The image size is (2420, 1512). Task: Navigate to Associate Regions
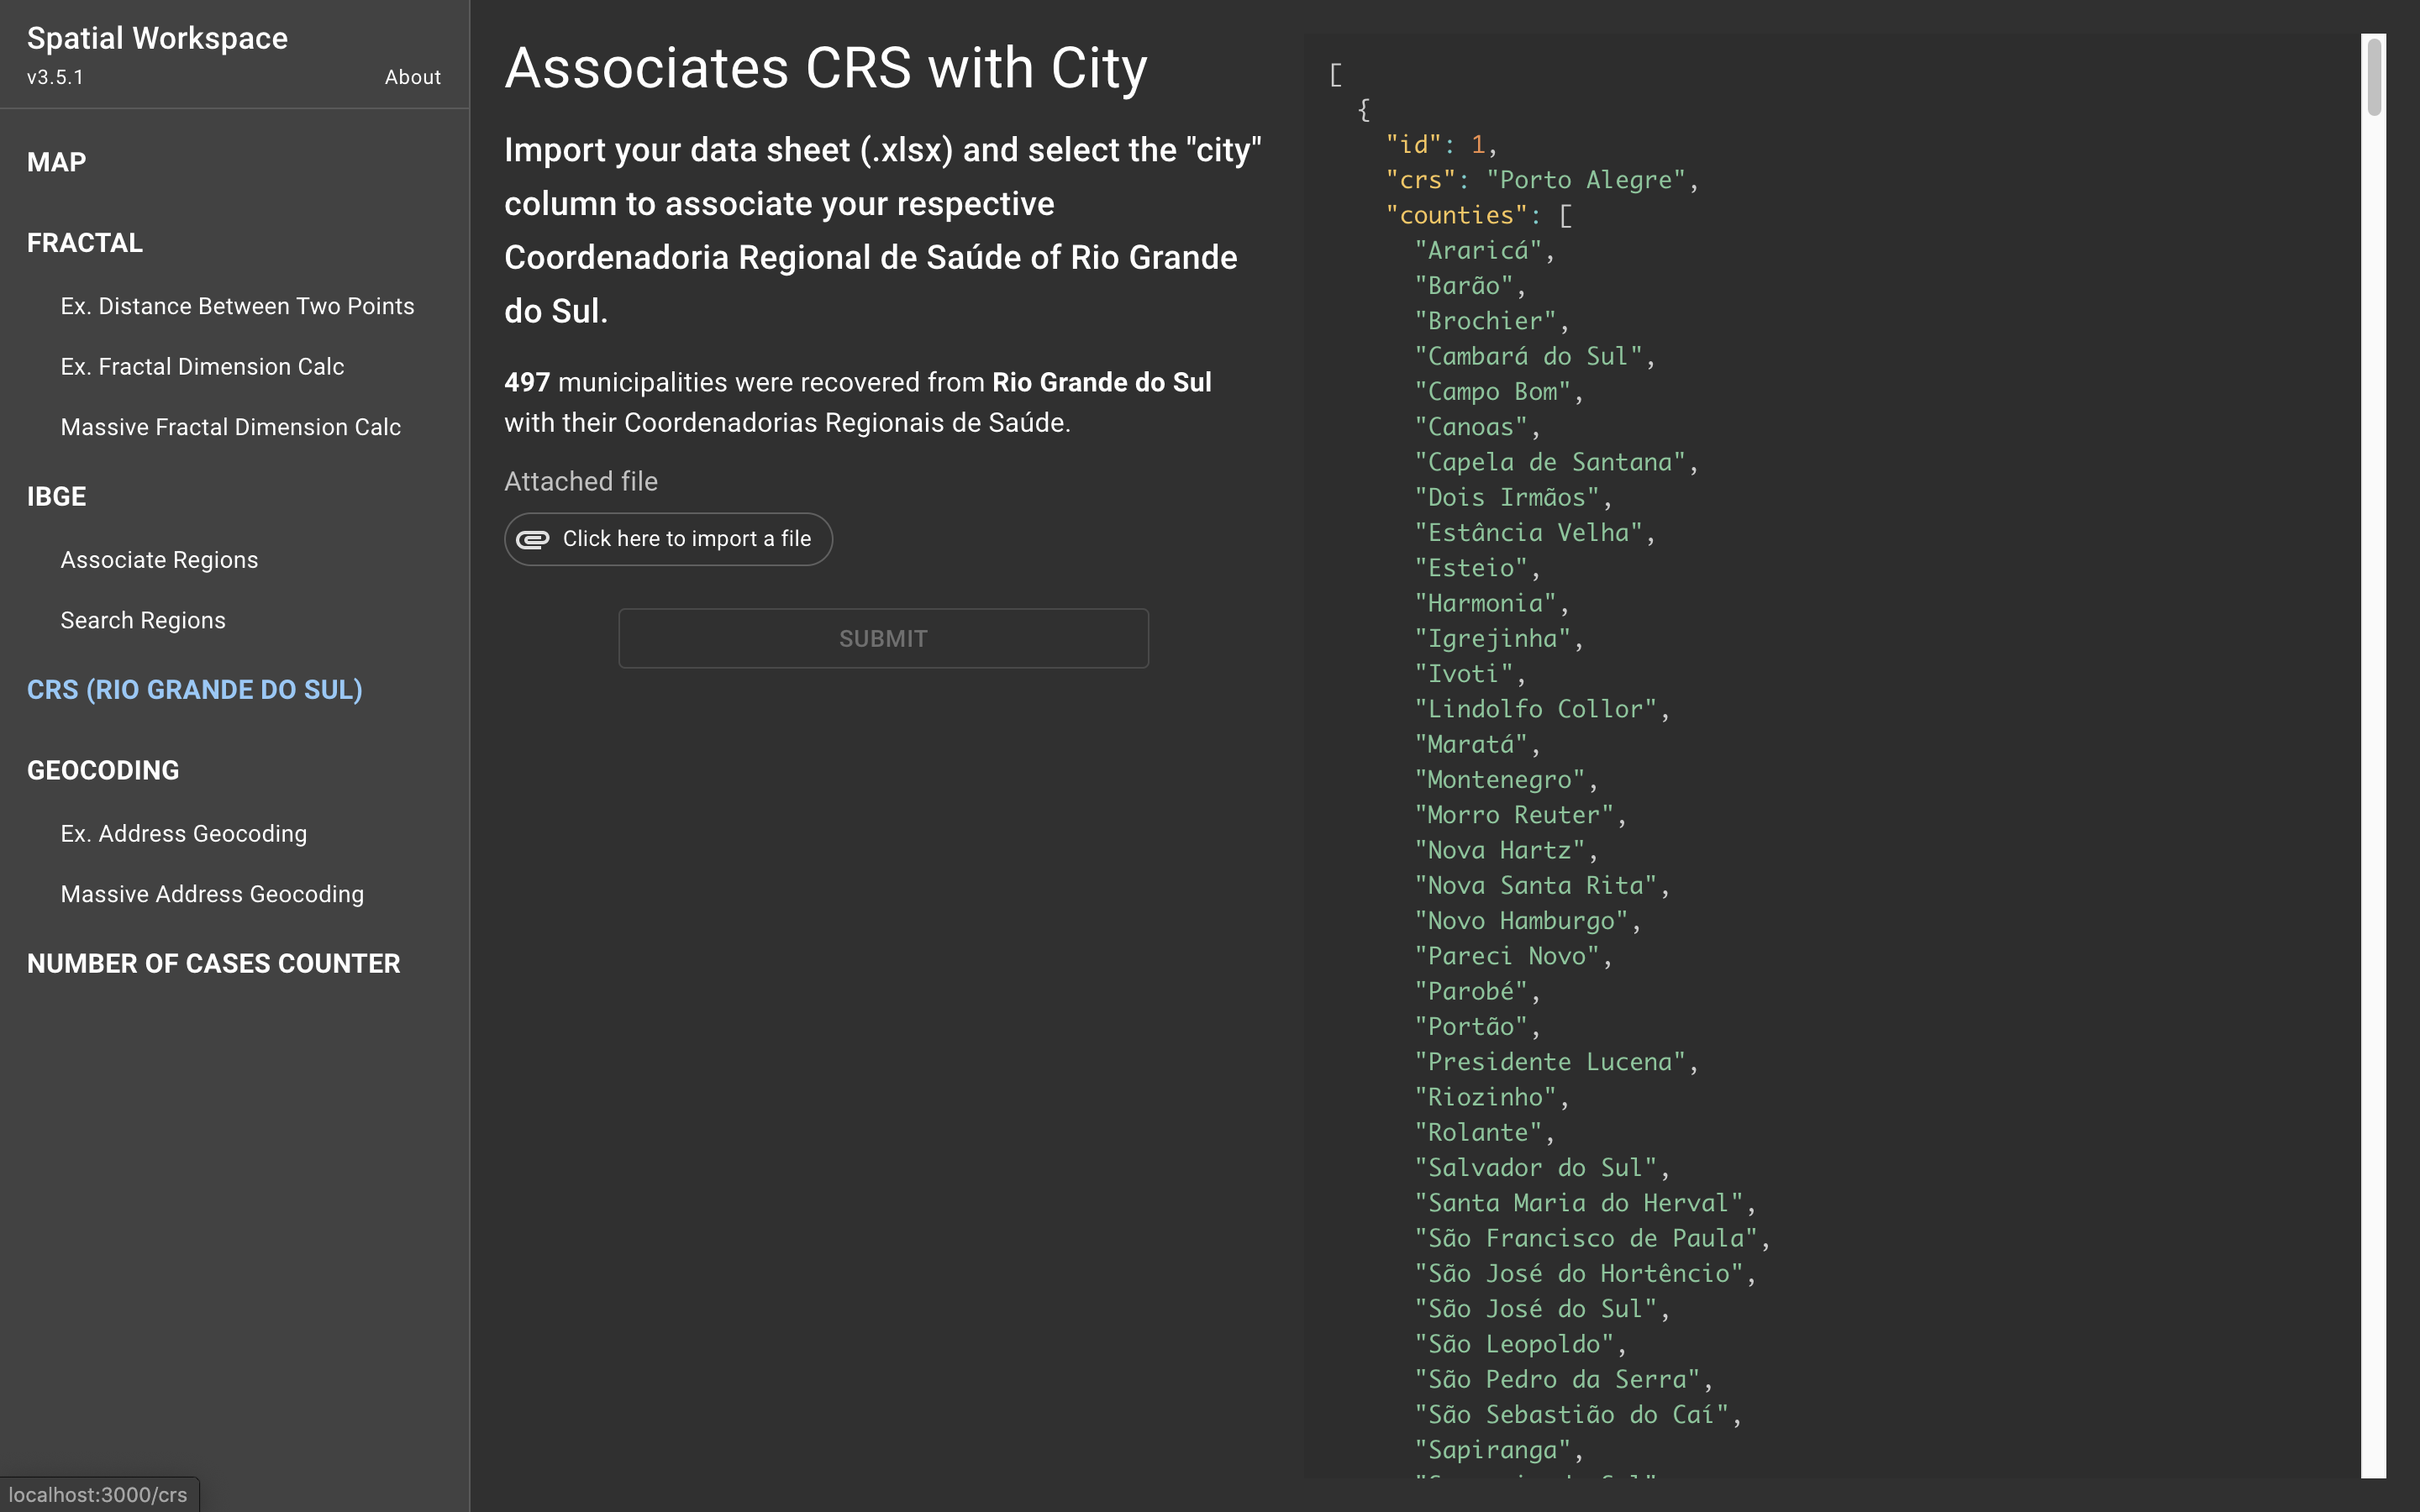[159, 560]
